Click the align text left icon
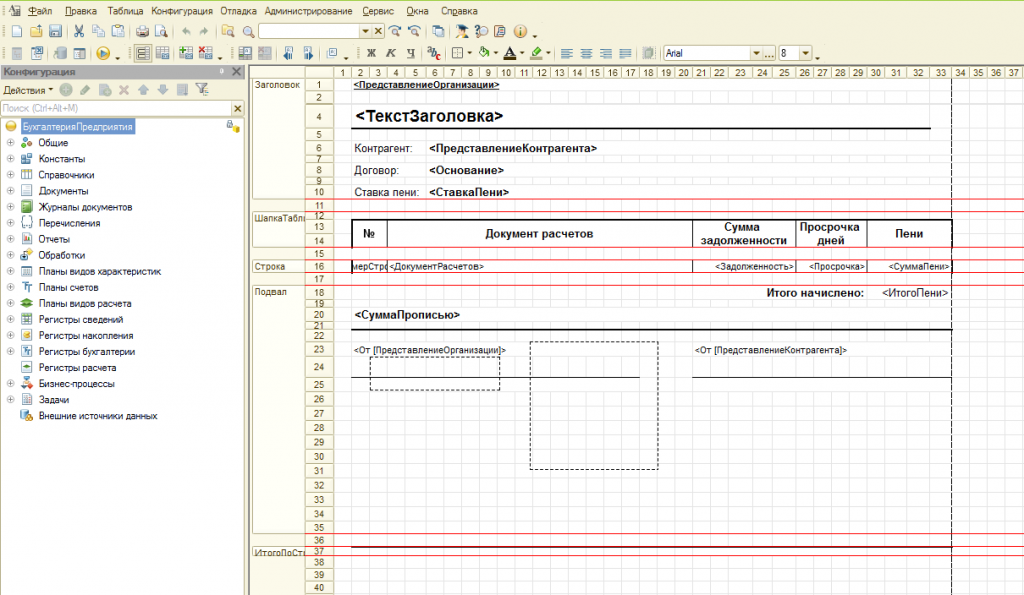The width and height of the screenshot is (1024, 595). click(x=566, y=53)
